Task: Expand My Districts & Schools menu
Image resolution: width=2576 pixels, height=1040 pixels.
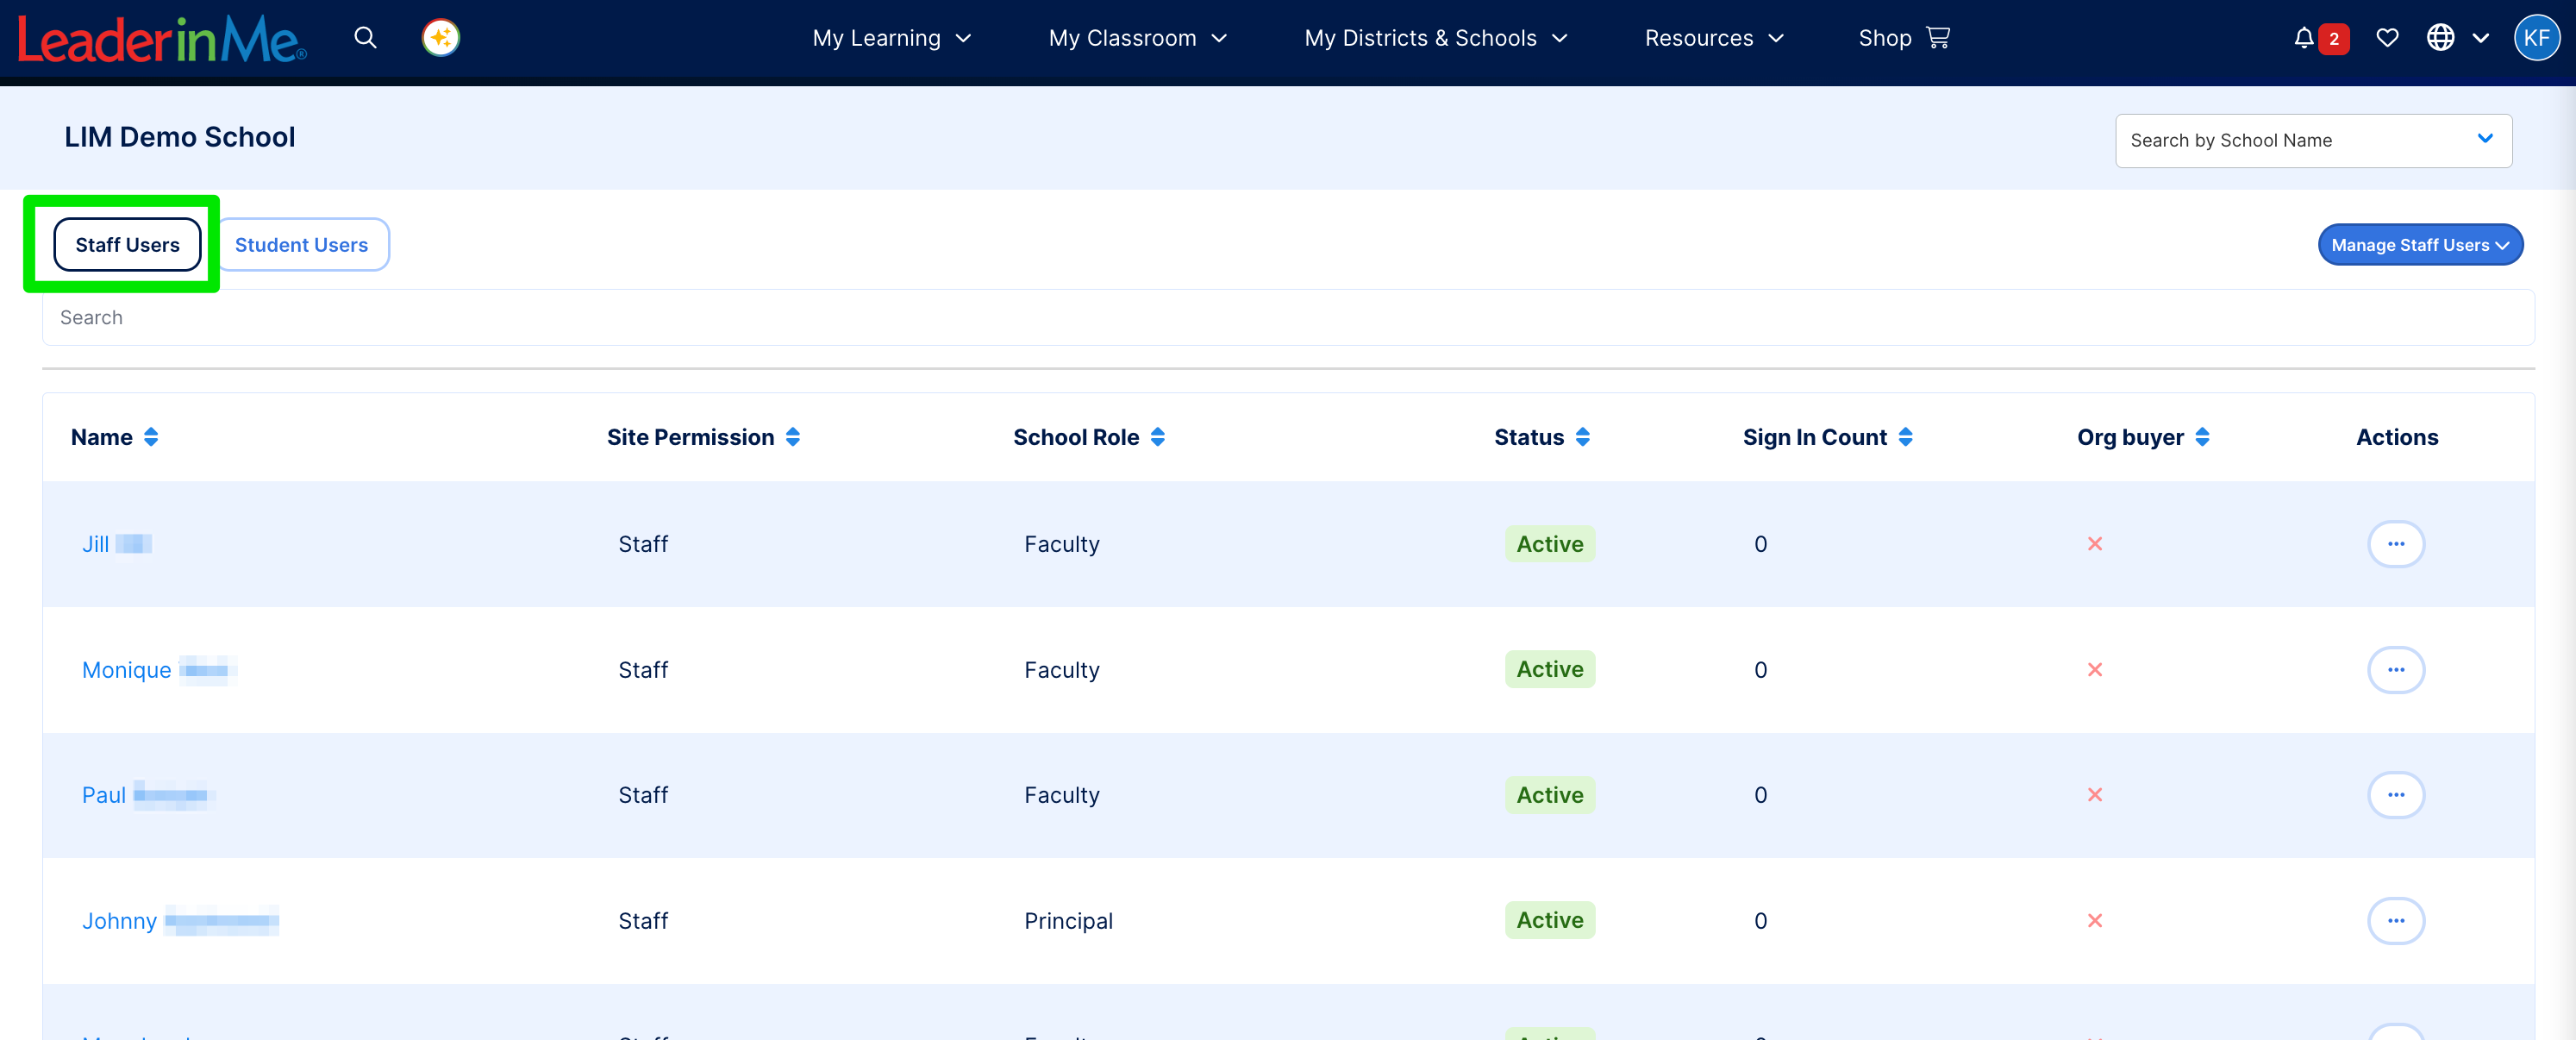Action: pos(1436,38)
